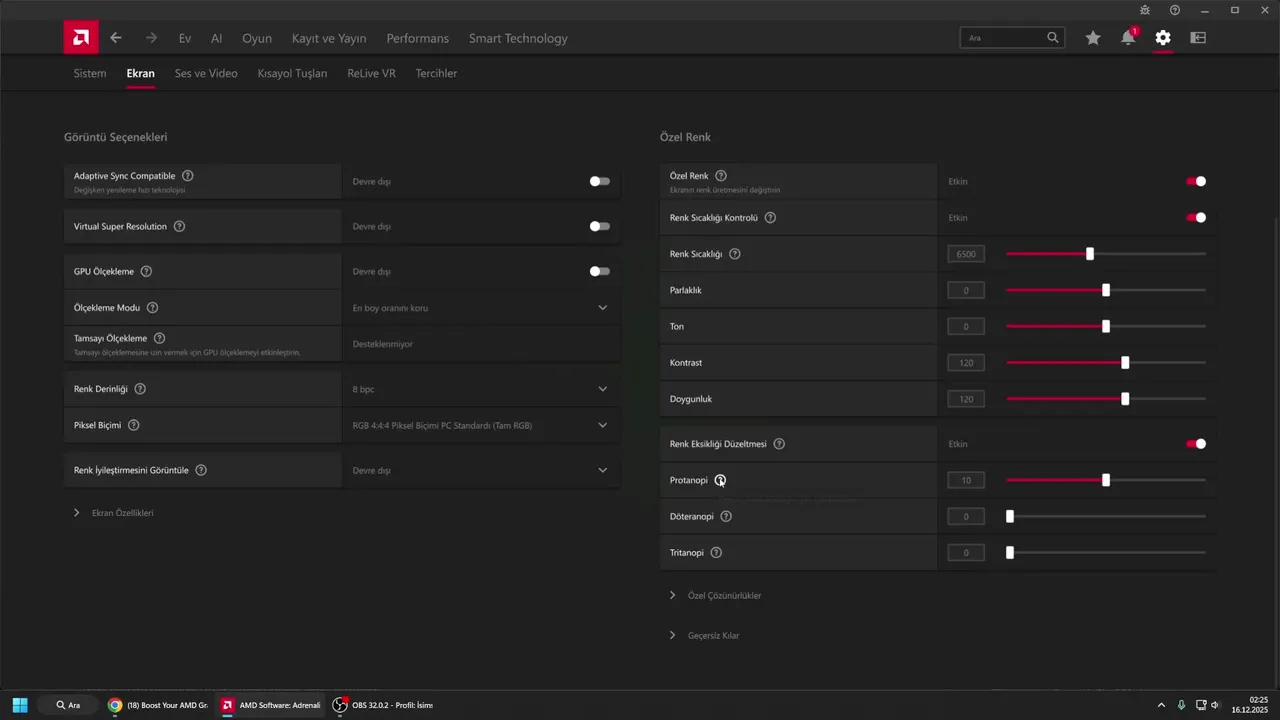Open Renk Derinliği 8 bpc dropdown

(x=481, y=388)
